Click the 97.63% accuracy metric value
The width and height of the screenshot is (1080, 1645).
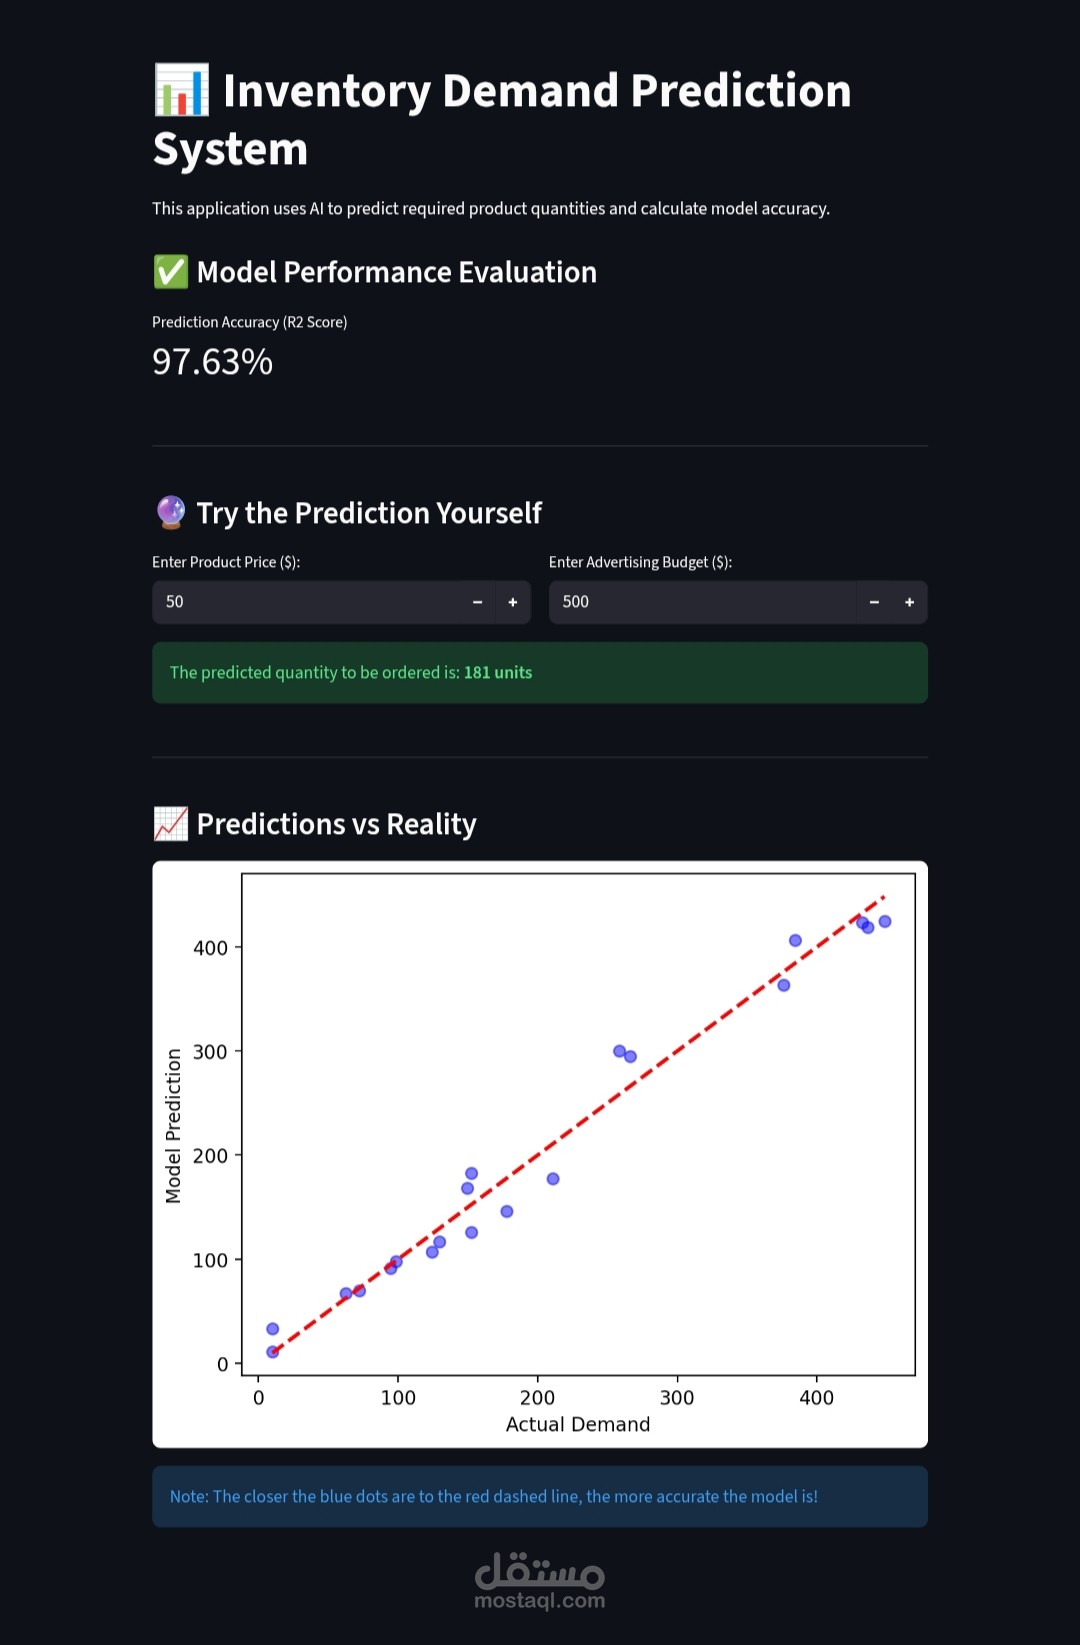click(212, 362)
